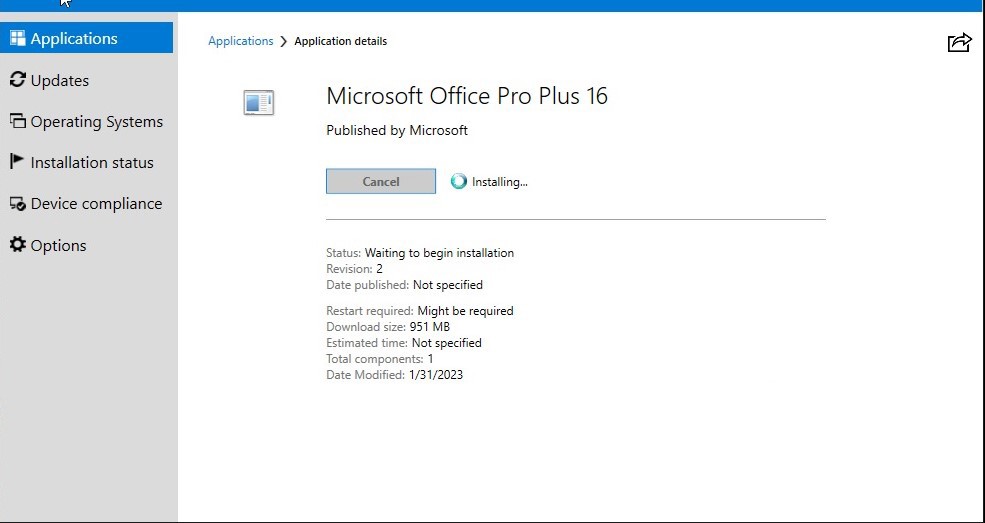Click the Installing... status text
Viewport: 985px width, 523px height.
(x=499, y=182)
